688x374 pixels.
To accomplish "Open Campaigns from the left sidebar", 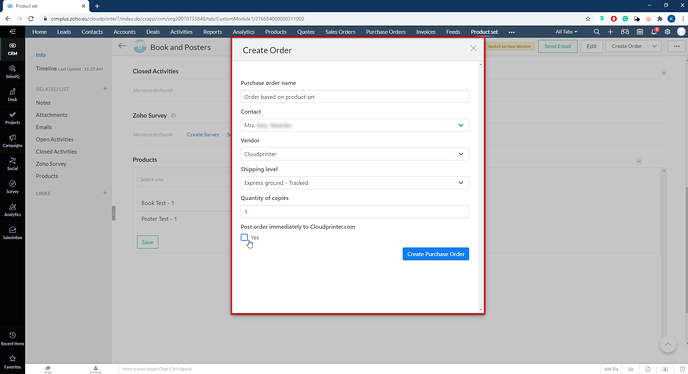I will point(12,141).
